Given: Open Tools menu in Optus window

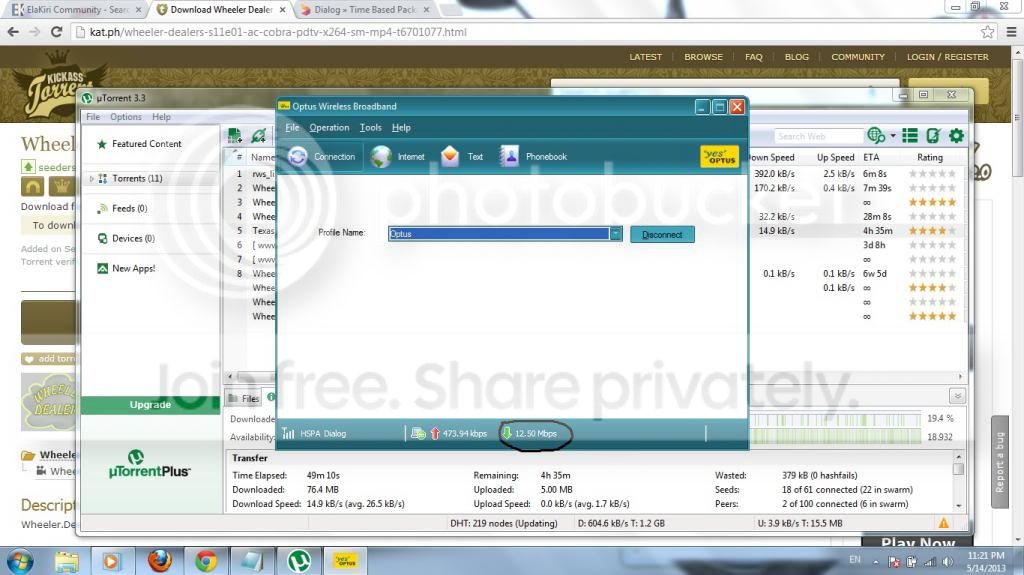Looking at the screenshot, I should 370,127.
